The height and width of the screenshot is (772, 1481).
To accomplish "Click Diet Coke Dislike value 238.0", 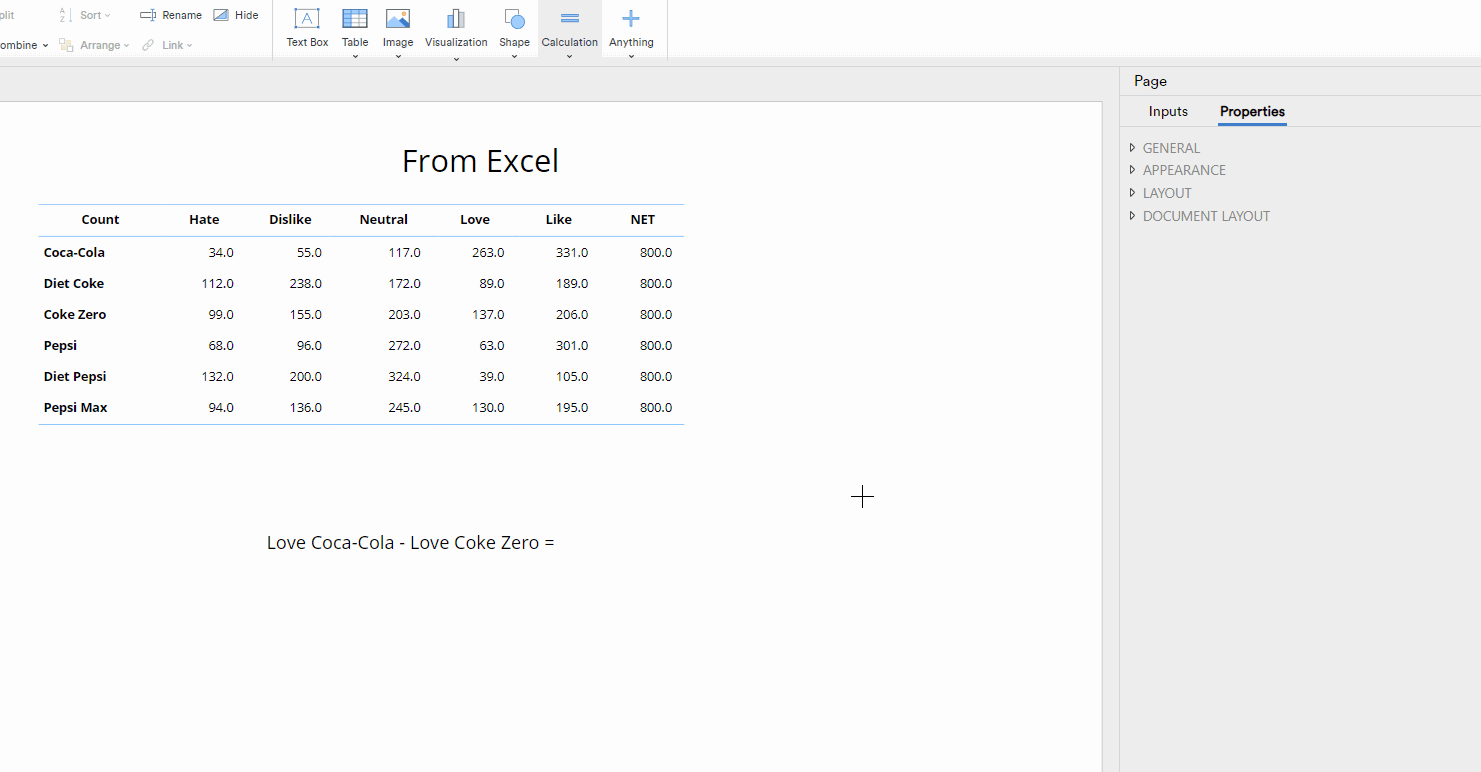I will [x=305, y=284].
